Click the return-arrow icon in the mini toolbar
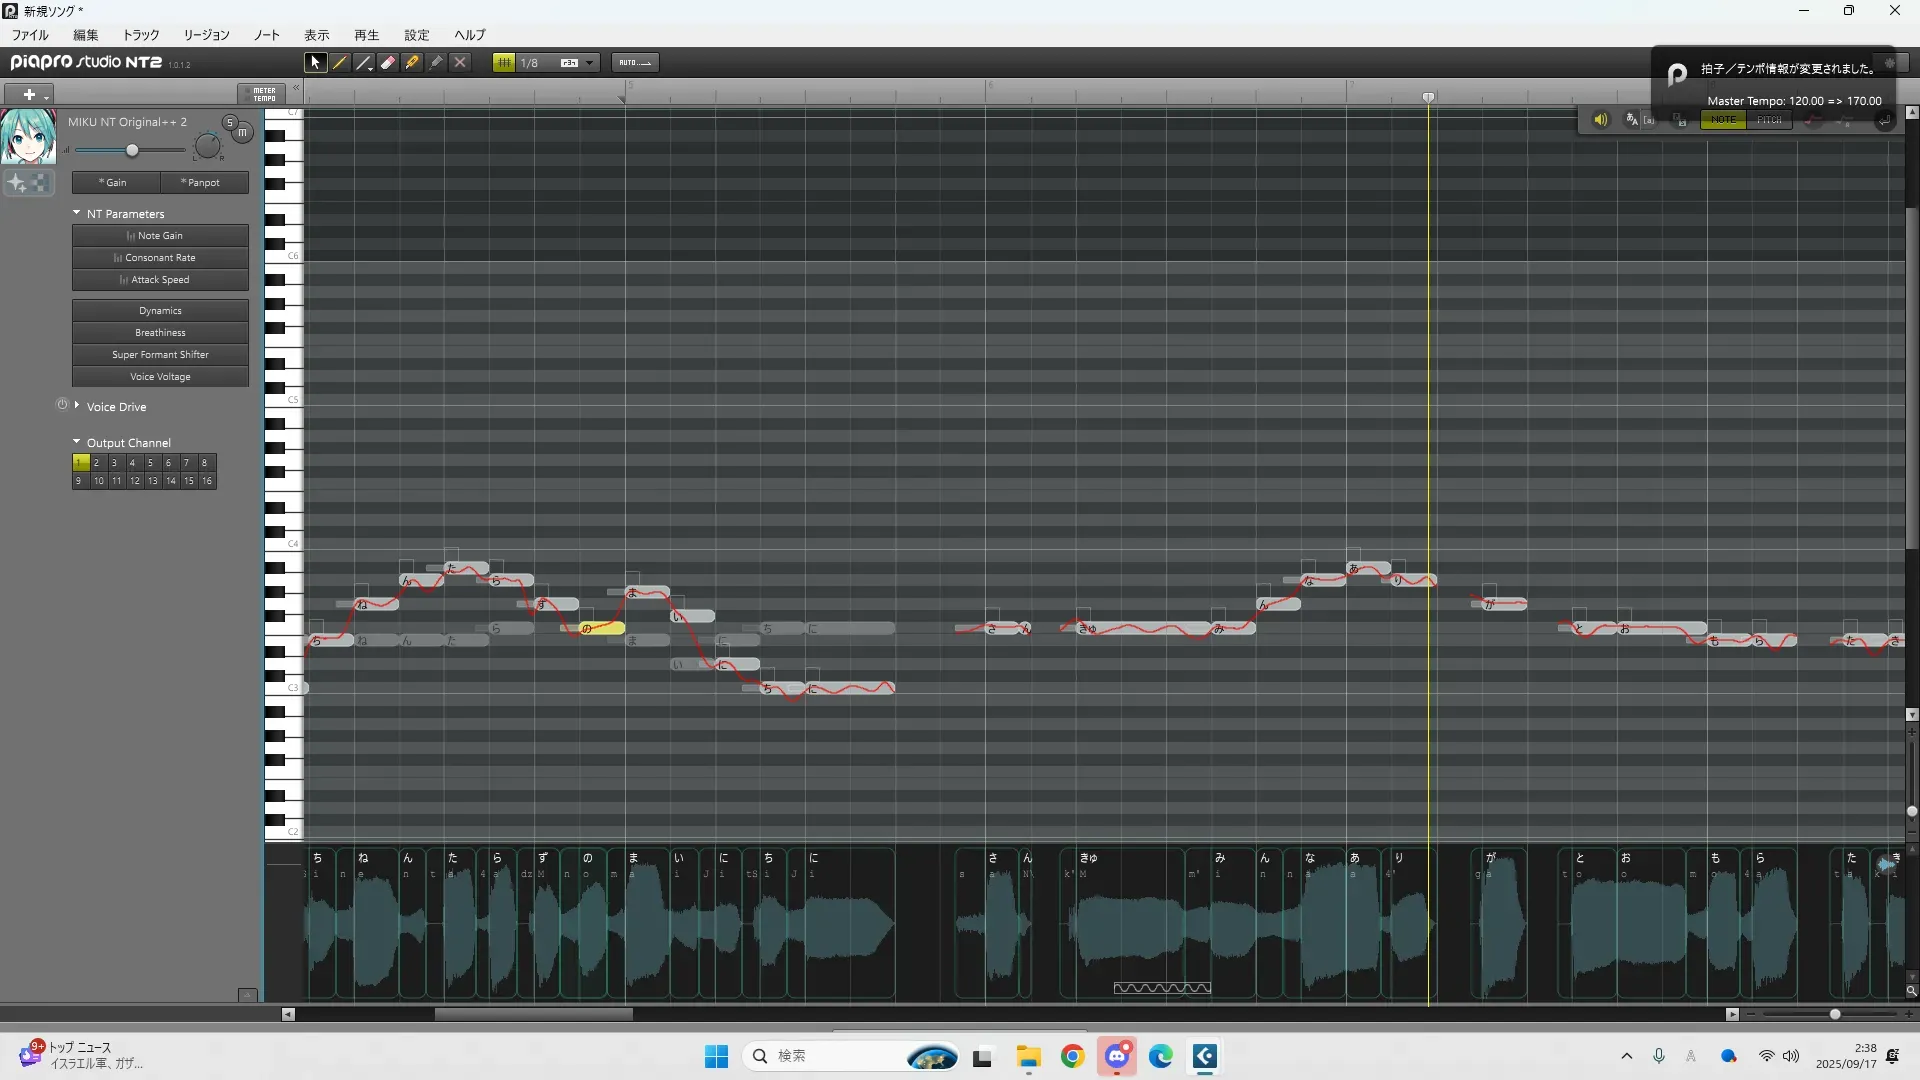 pyautogui.click(x=1884, y=120)
